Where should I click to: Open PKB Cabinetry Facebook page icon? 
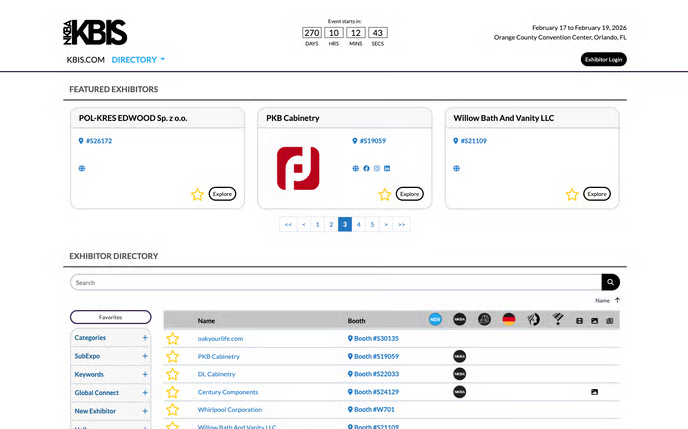point(366,168)
